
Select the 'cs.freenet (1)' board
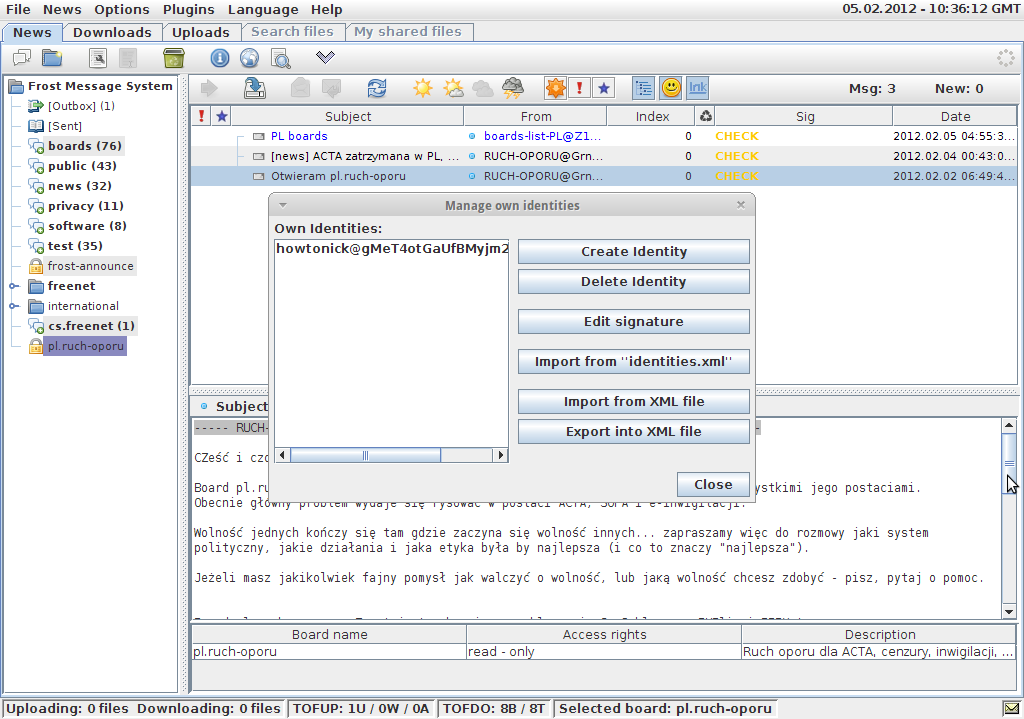(x=91, y=326)
